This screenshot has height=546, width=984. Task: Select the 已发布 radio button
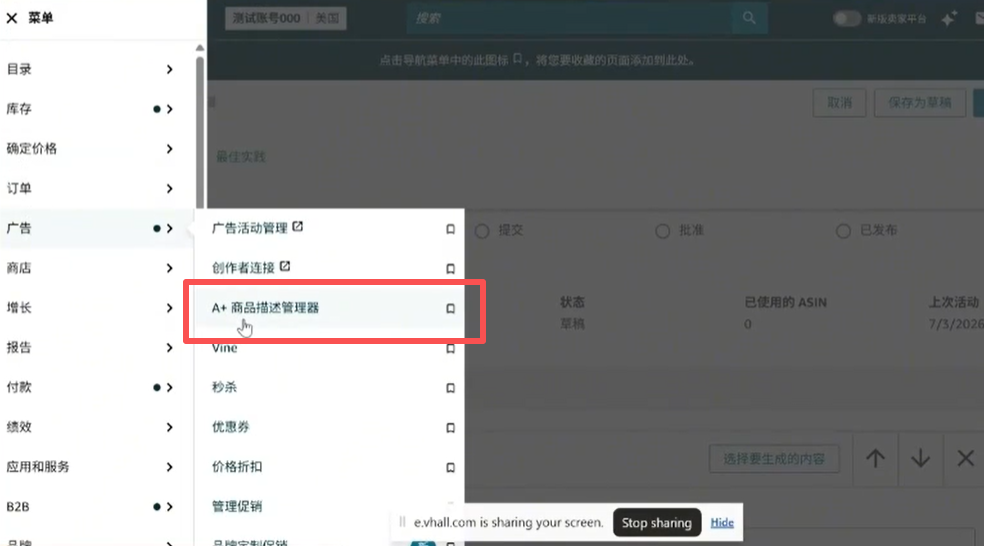coord(843,231)
